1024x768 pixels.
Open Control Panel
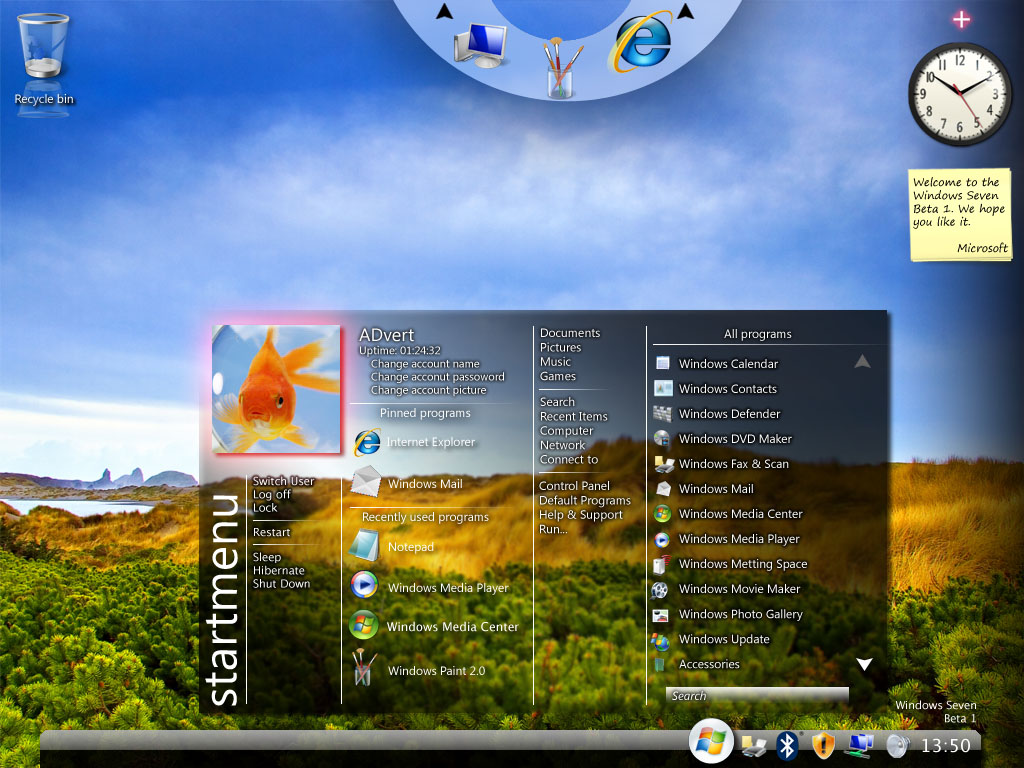(574, 486)
